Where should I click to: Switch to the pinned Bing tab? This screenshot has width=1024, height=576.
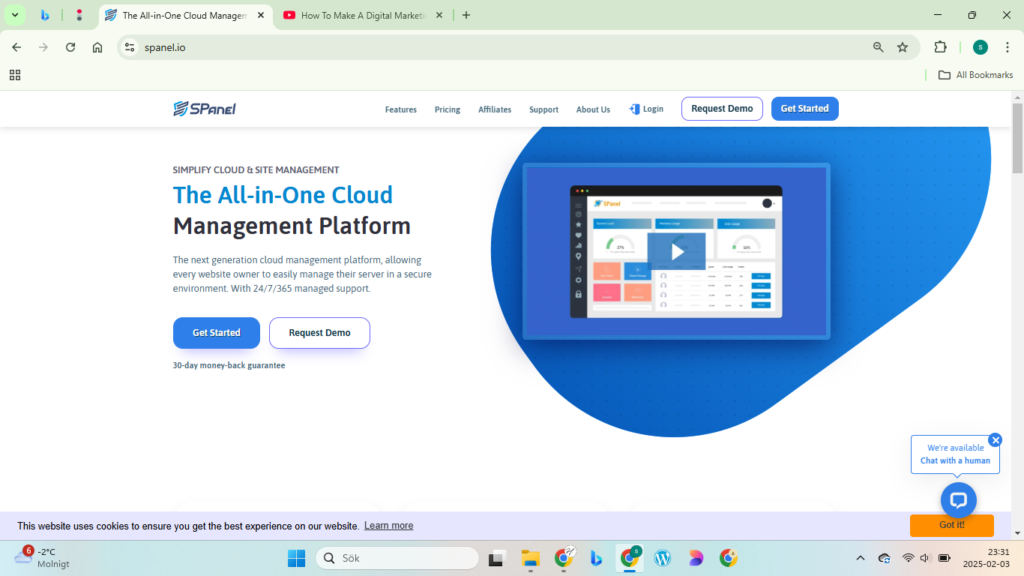[45, 15]
